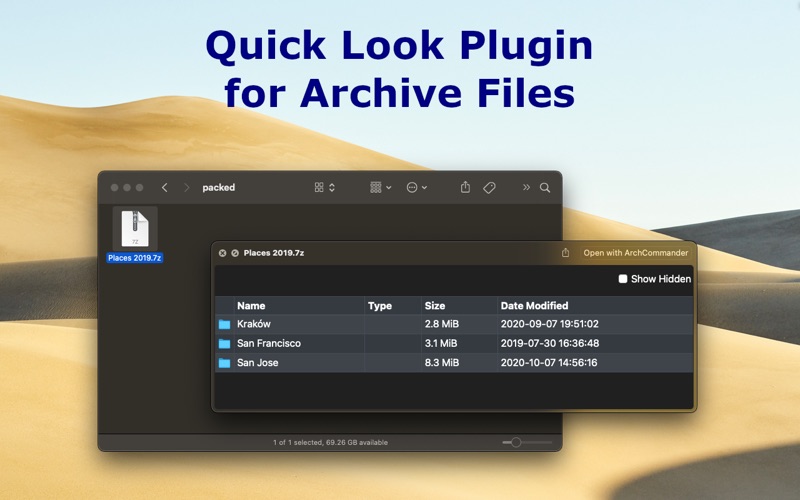
Task: Select the Kraków row name
Action: [254, 324]
